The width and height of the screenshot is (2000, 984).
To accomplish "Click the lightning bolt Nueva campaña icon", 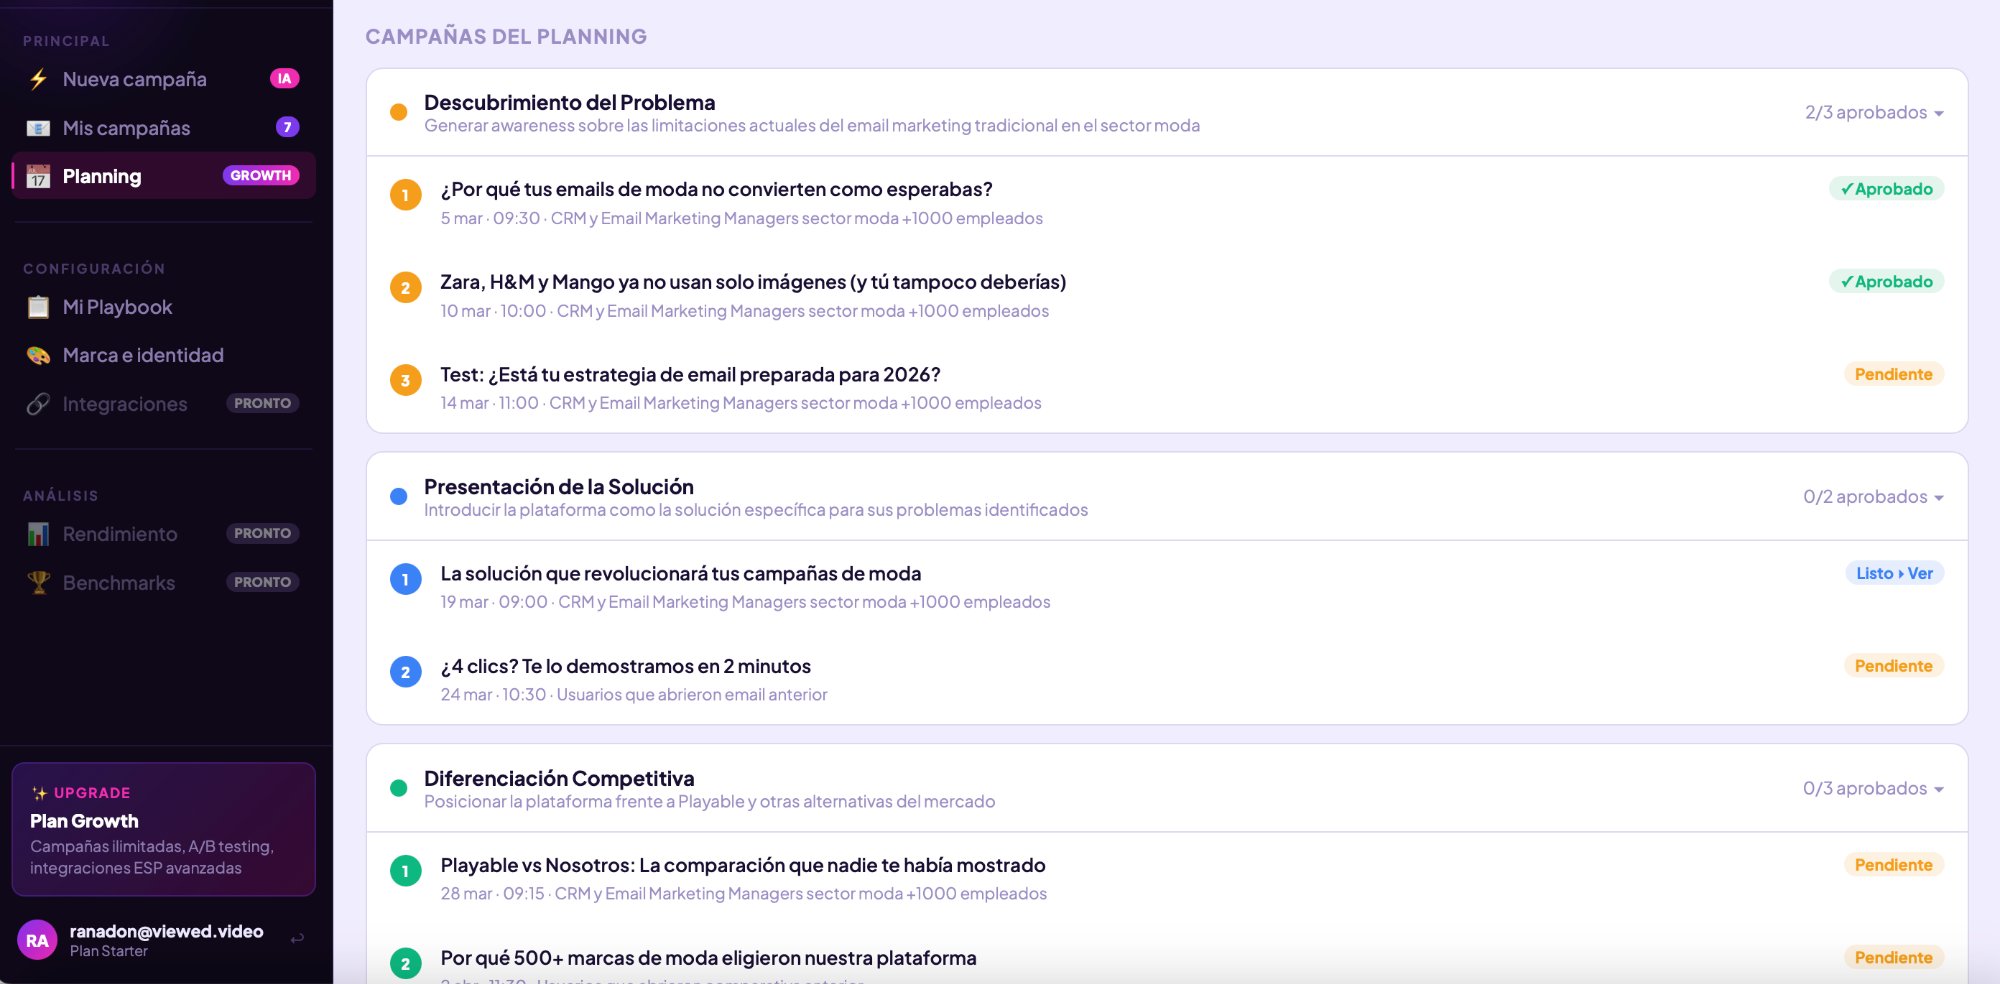I will 38,79.
